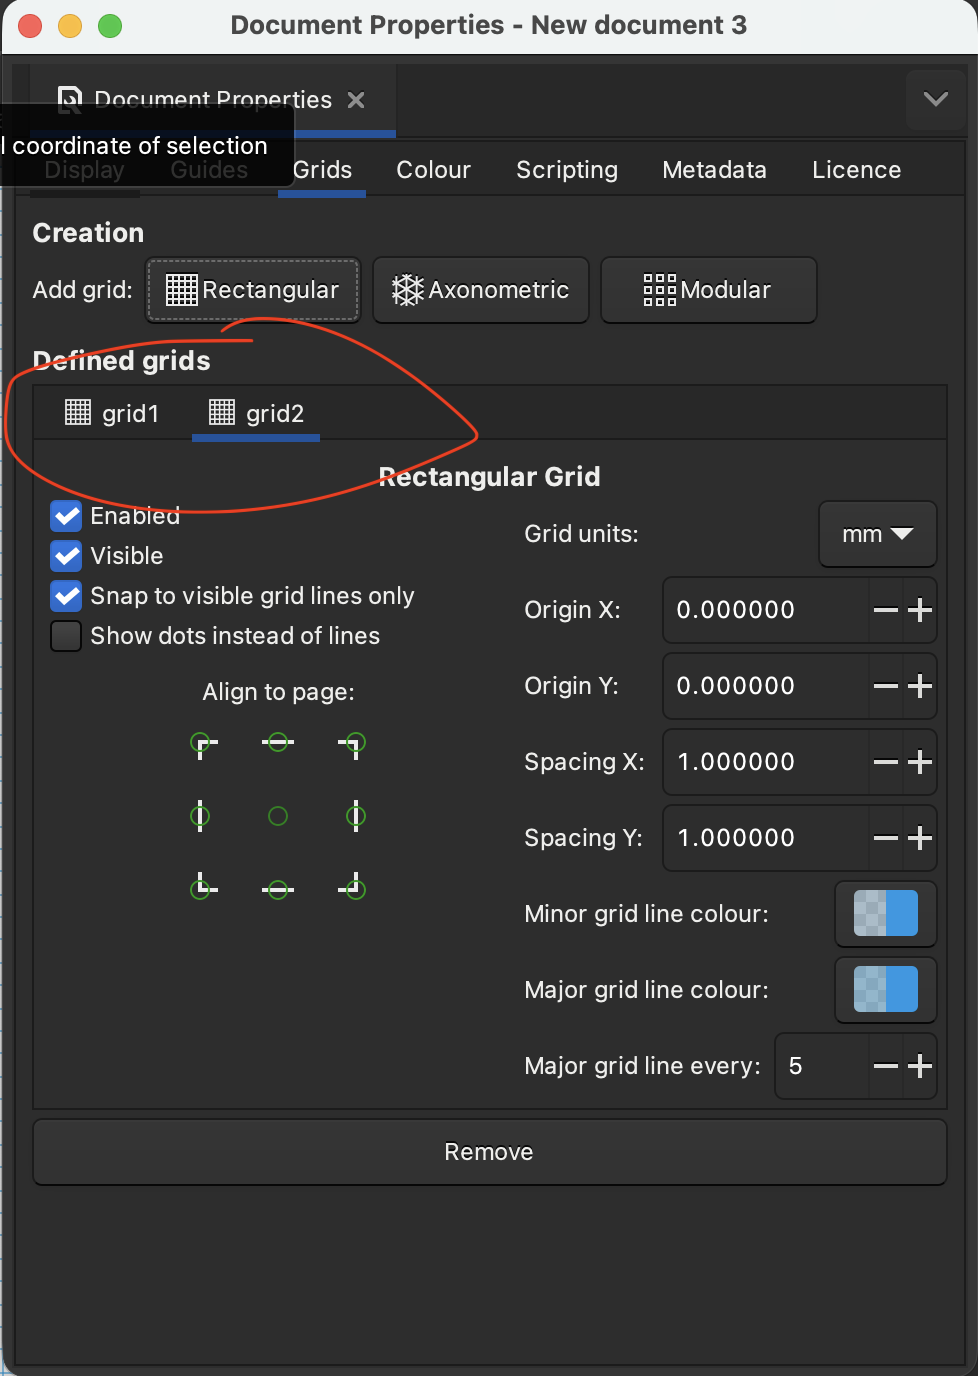Align grid to middle-left page edge

point(201,816)
